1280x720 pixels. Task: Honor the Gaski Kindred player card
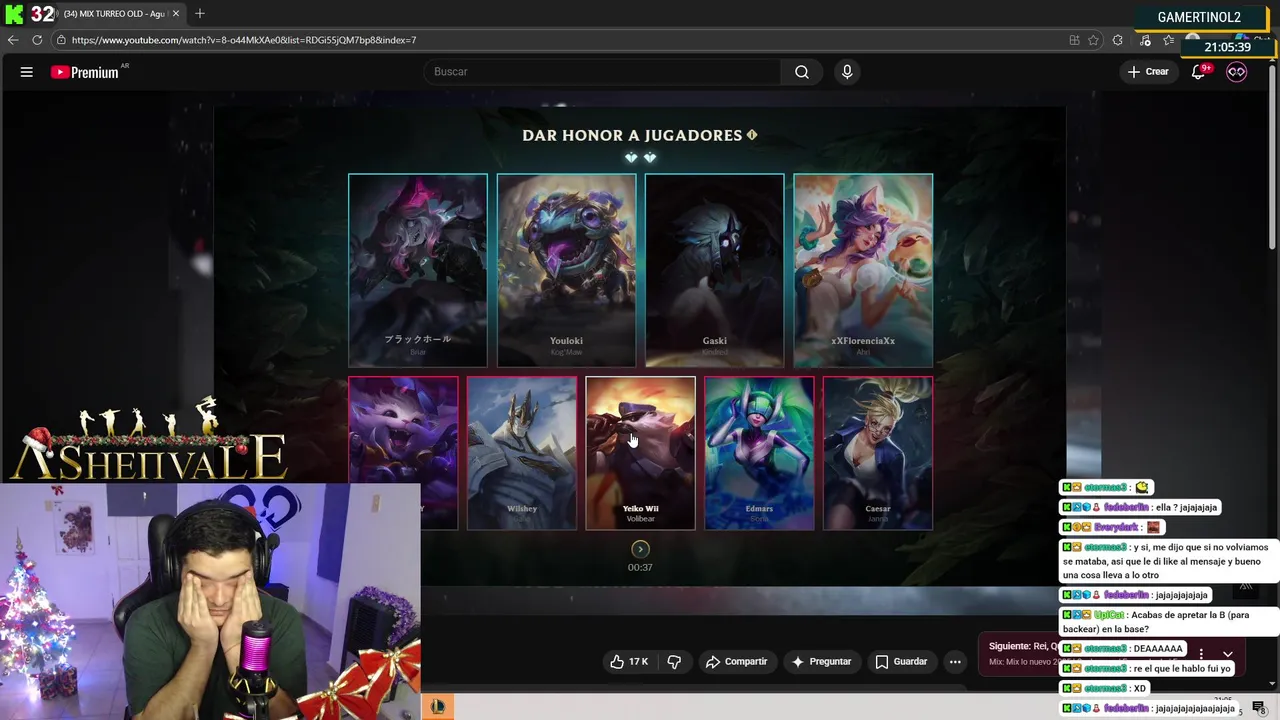tap(714, 270)
